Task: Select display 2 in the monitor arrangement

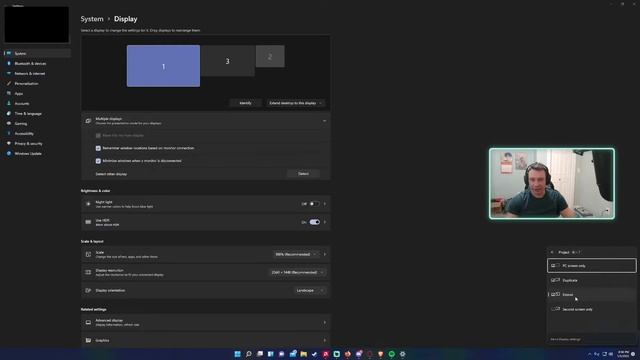Action: (x=270, y=56)
